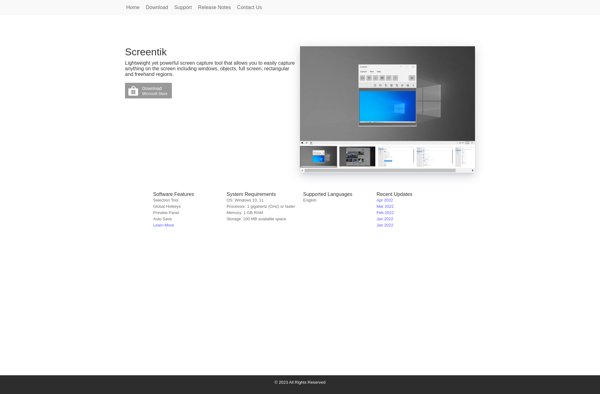The height and width of the screenshot is (394, 600).
Task: Open the Mar 2022 update link
Action: click(385, 207)
